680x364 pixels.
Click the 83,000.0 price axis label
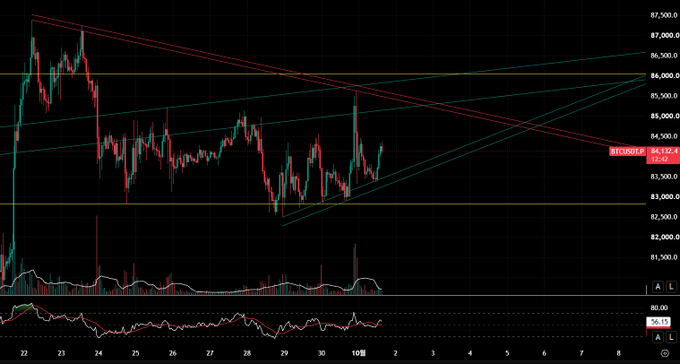pos(665,197)
